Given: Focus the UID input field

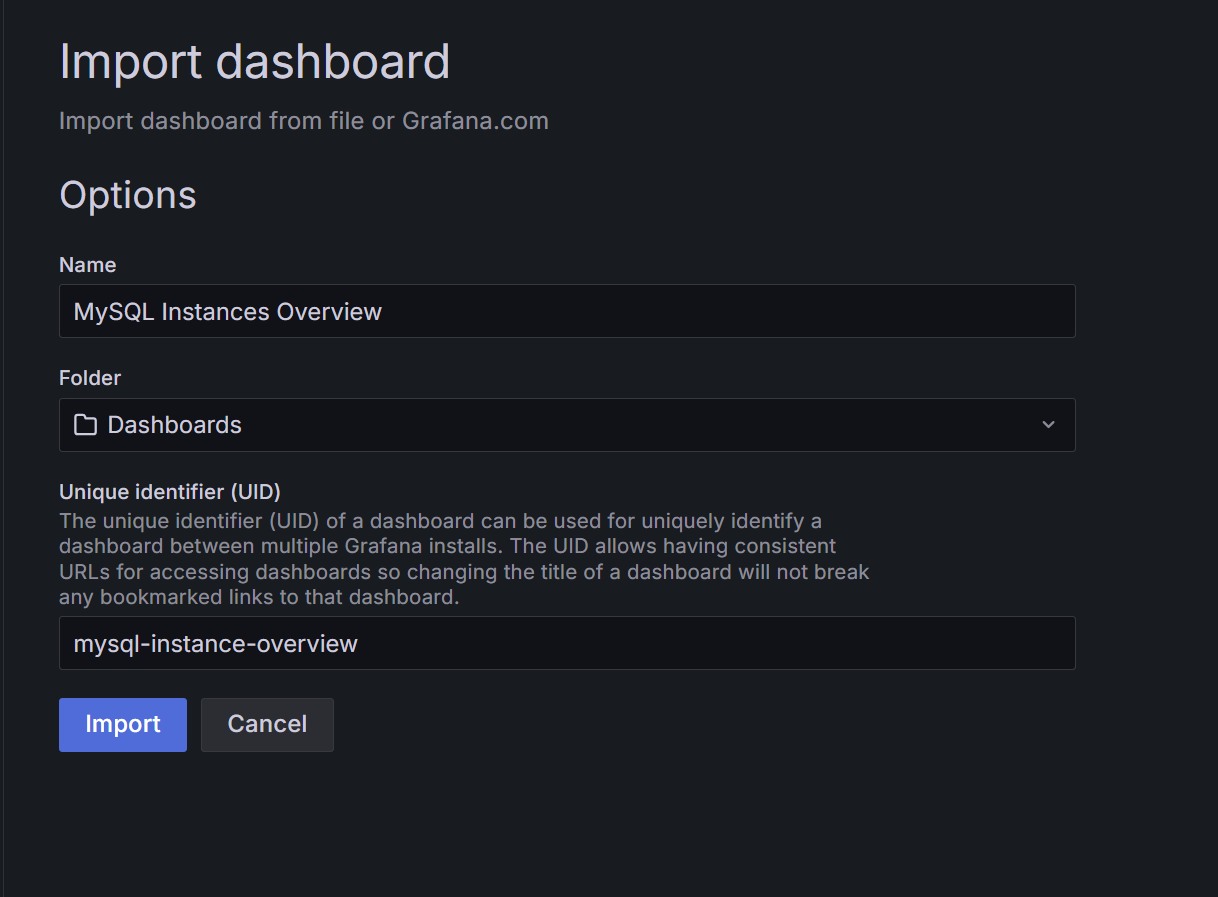Looking at the screenshot, I should 567,643.
